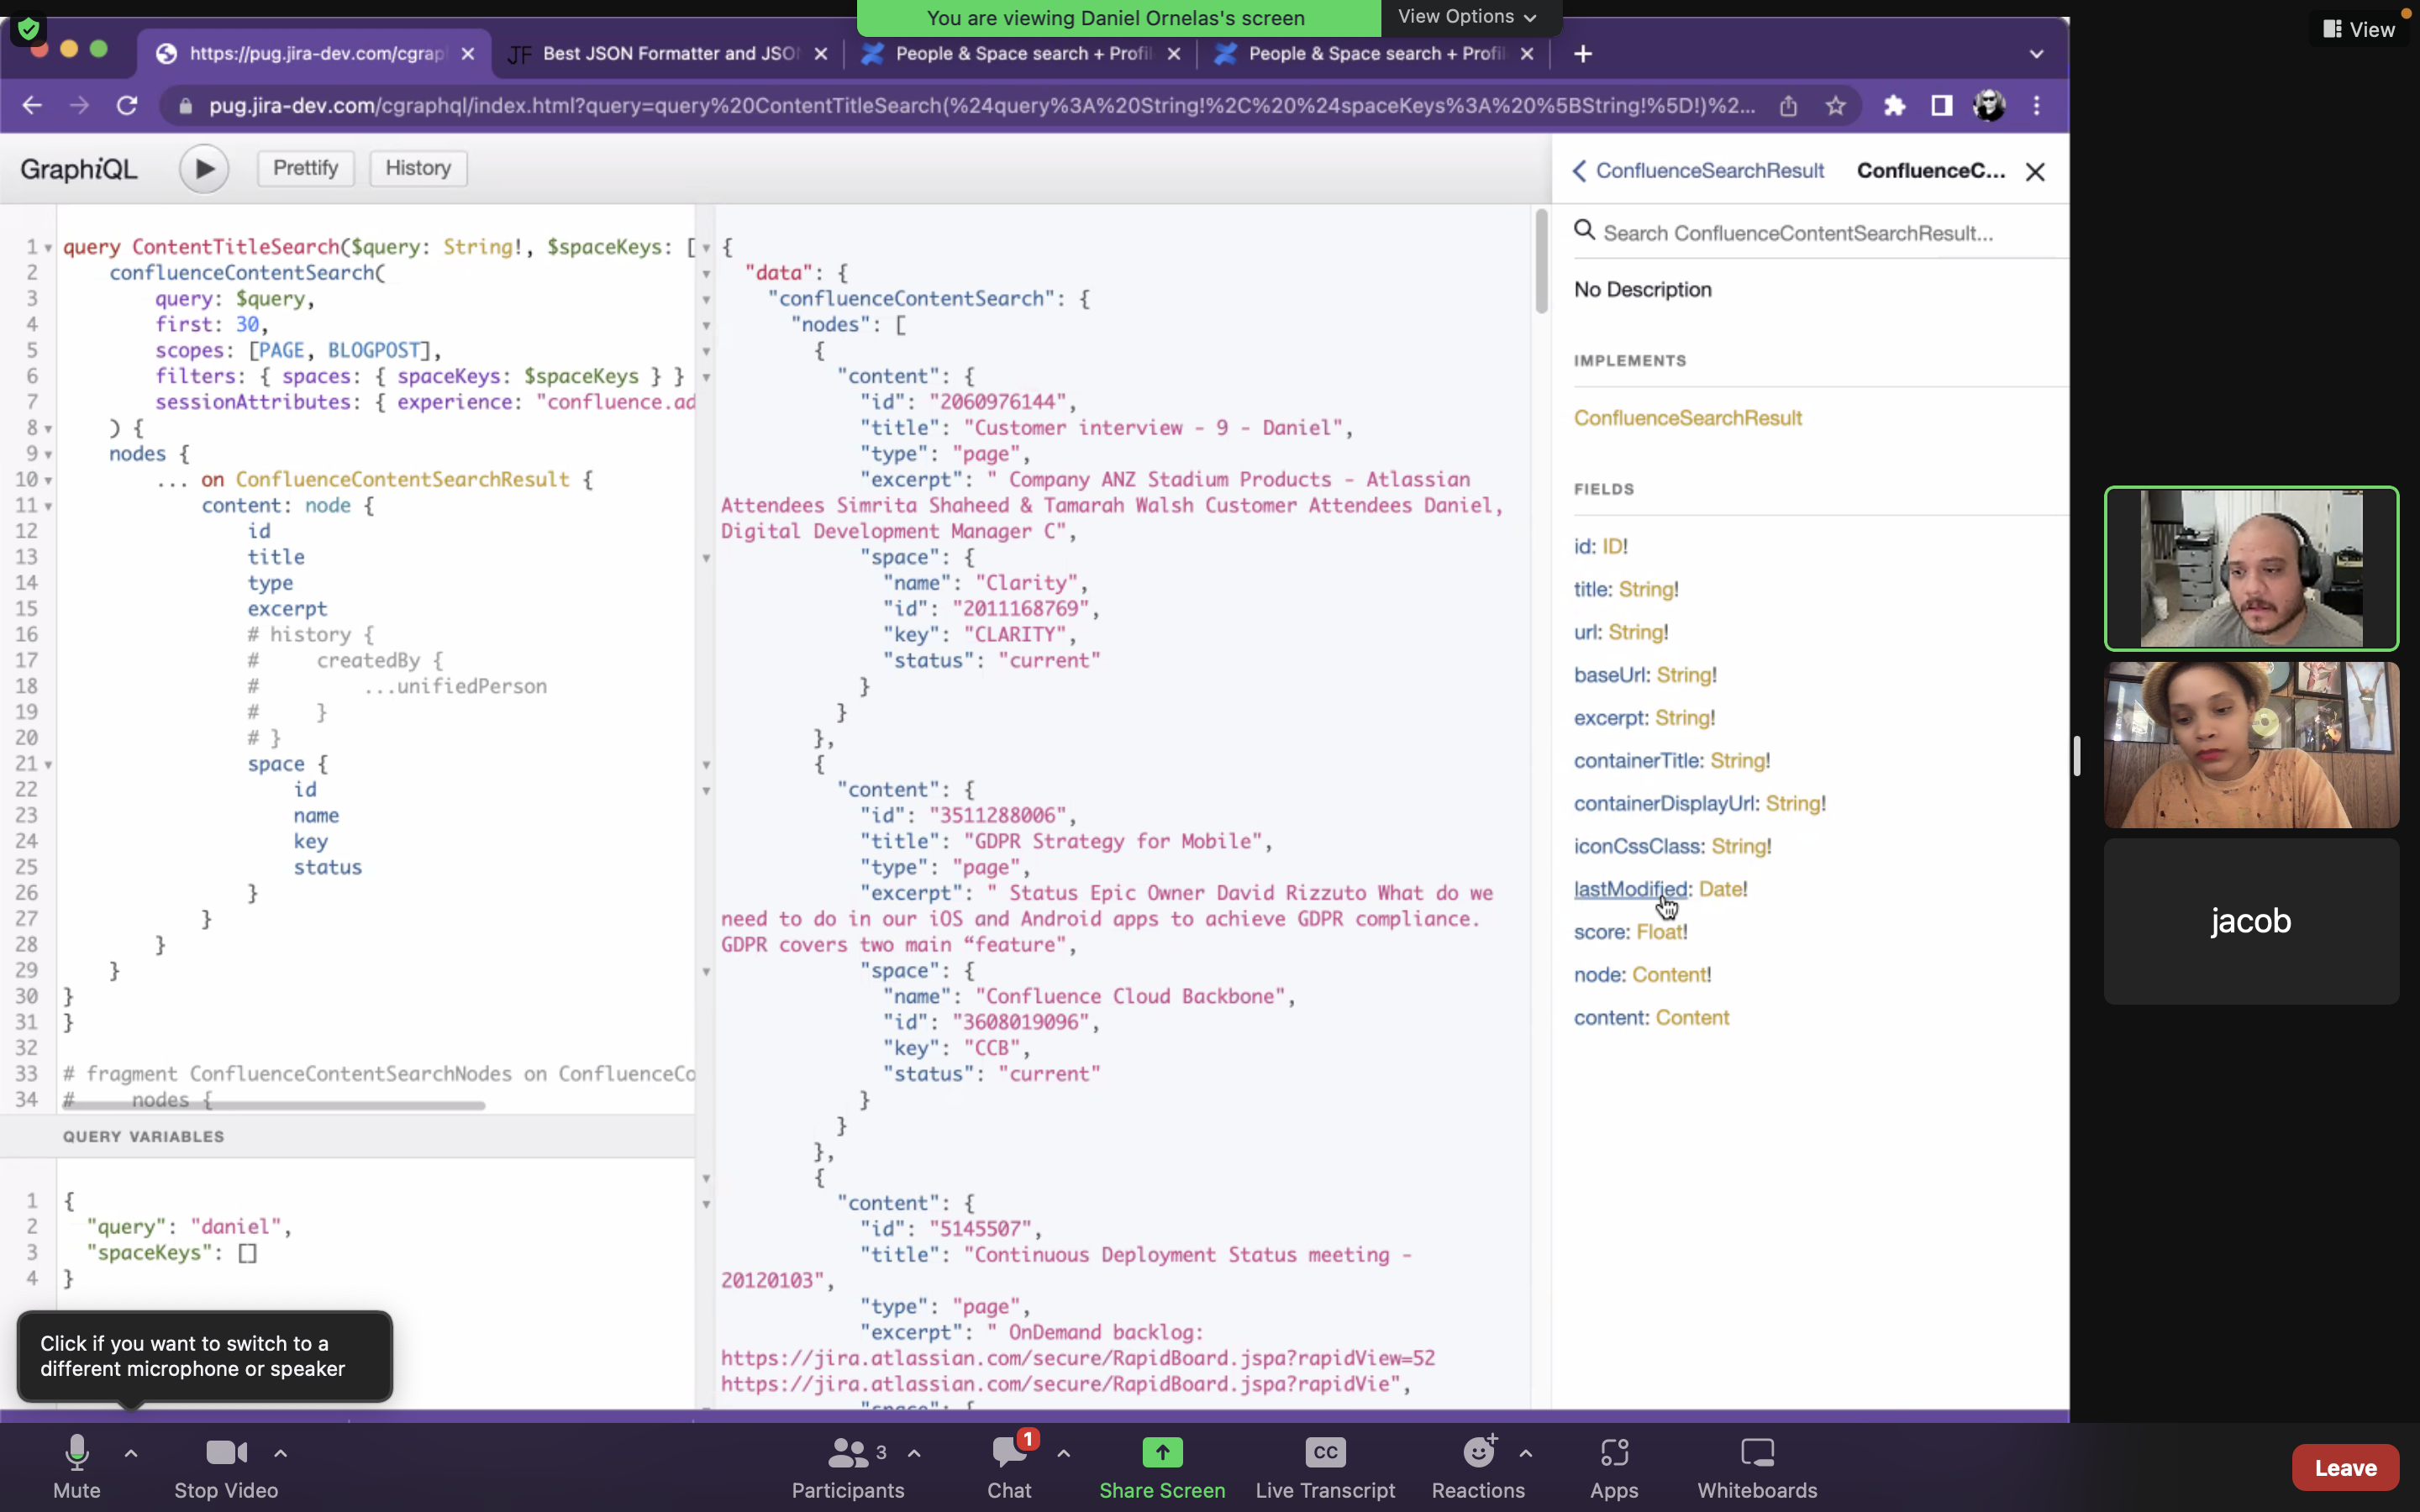Open the ConfluenceSearchResult implements link
The height and width of the screenshot is (1512, 2420).
pos(1687,418)
